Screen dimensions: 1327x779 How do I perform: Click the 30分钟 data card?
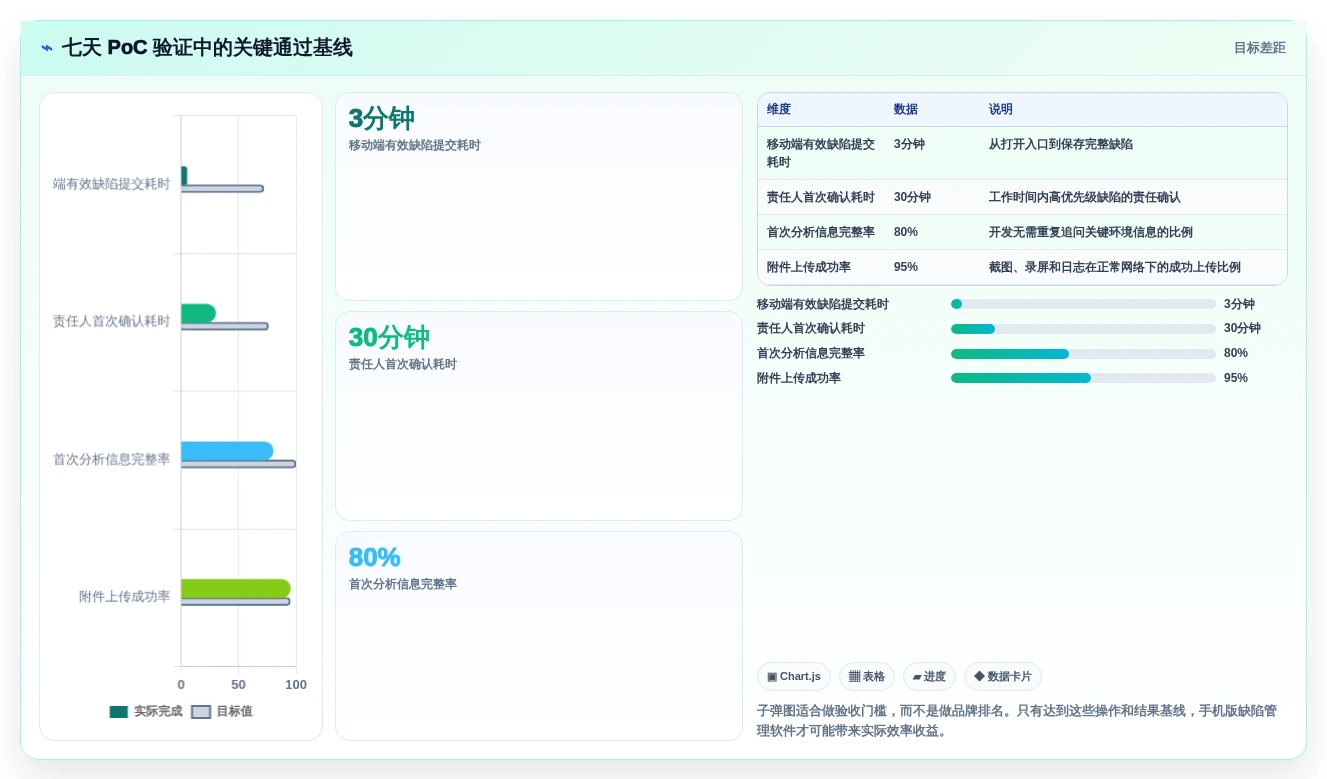(x=539, y=416)
